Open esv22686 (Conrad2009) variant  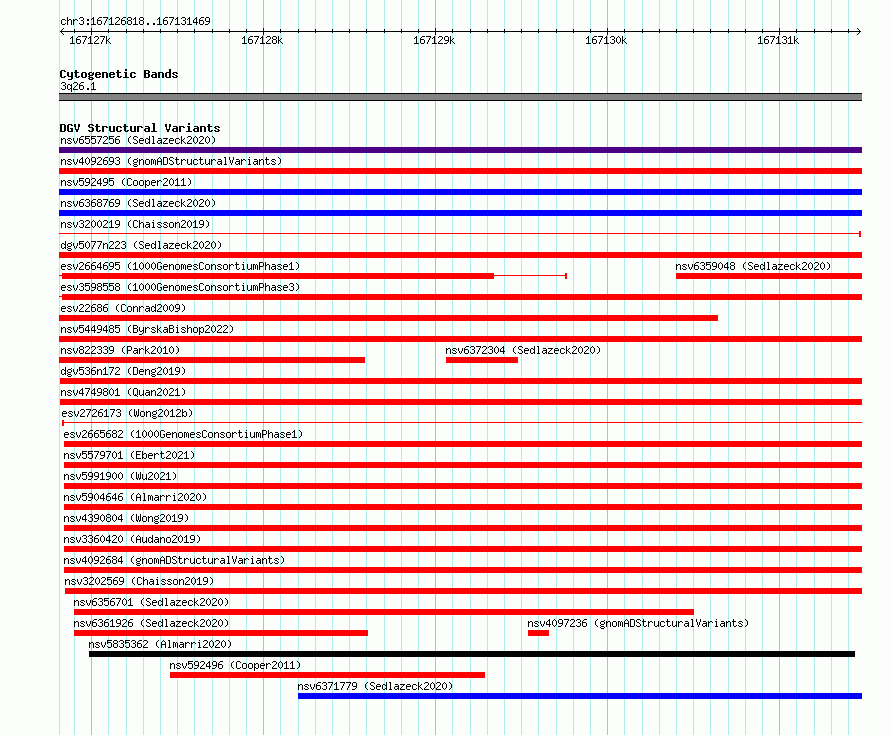pyautogui.click(x=123, y=308)
